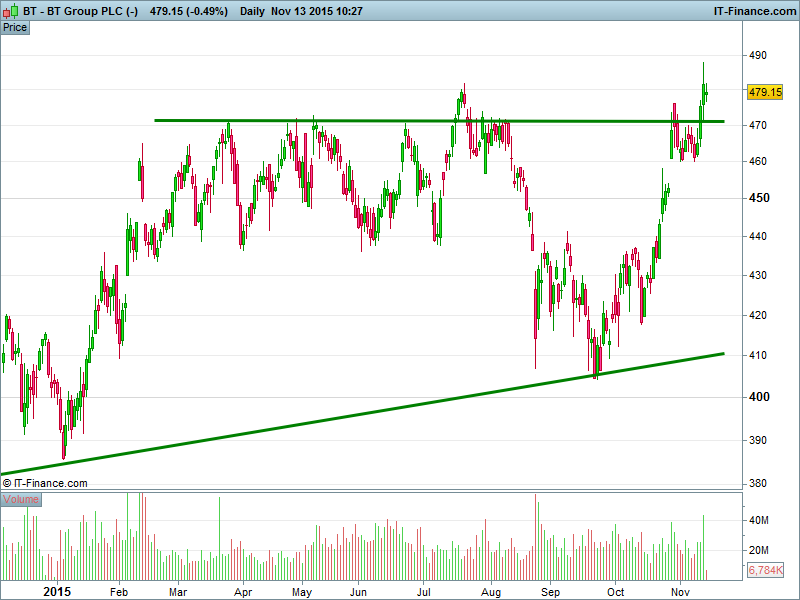Select the horizontal green resistance line at 470
The height and width of the screenshot is (600, 800).
pos(400,121)
